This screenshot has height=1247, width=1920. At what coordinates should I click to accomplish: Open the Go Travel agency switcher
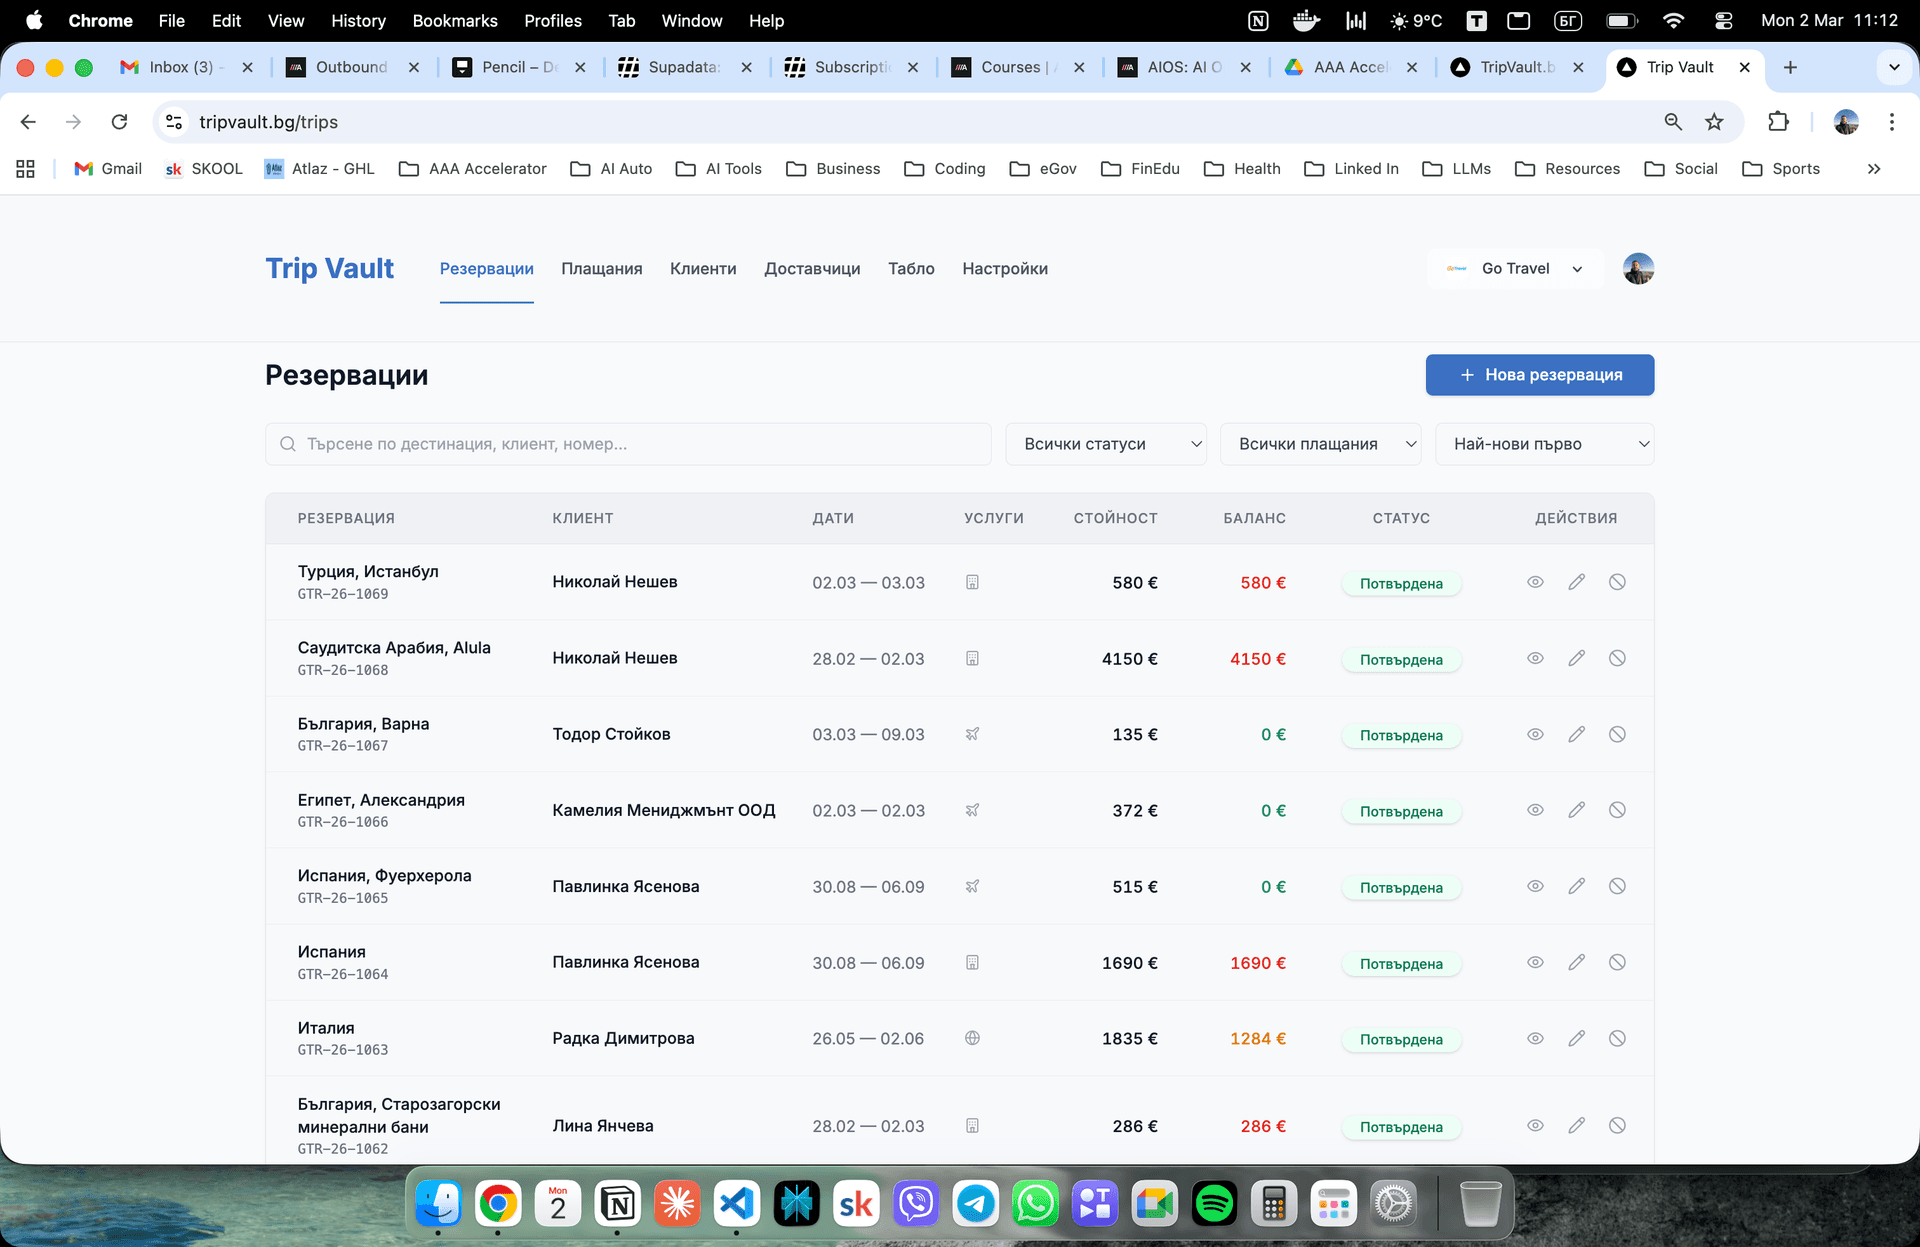(1515, 268)
